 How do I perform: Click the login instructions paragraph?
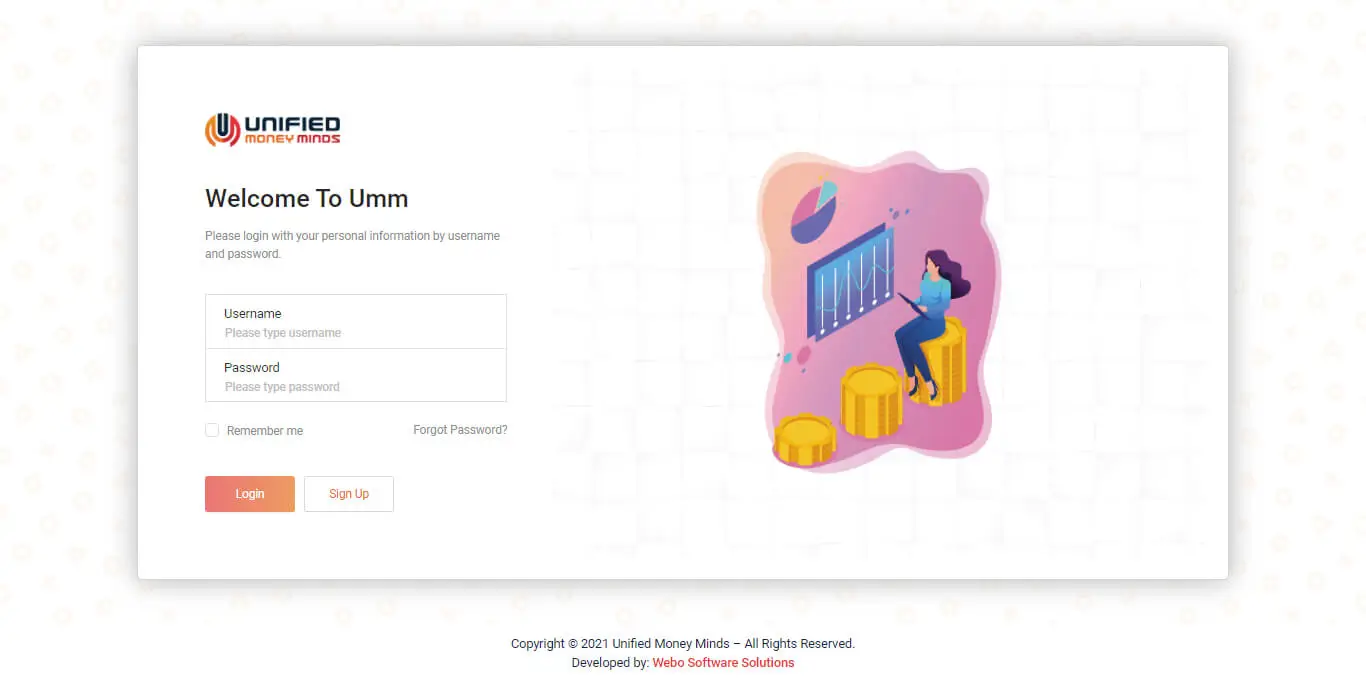[352, 245]
